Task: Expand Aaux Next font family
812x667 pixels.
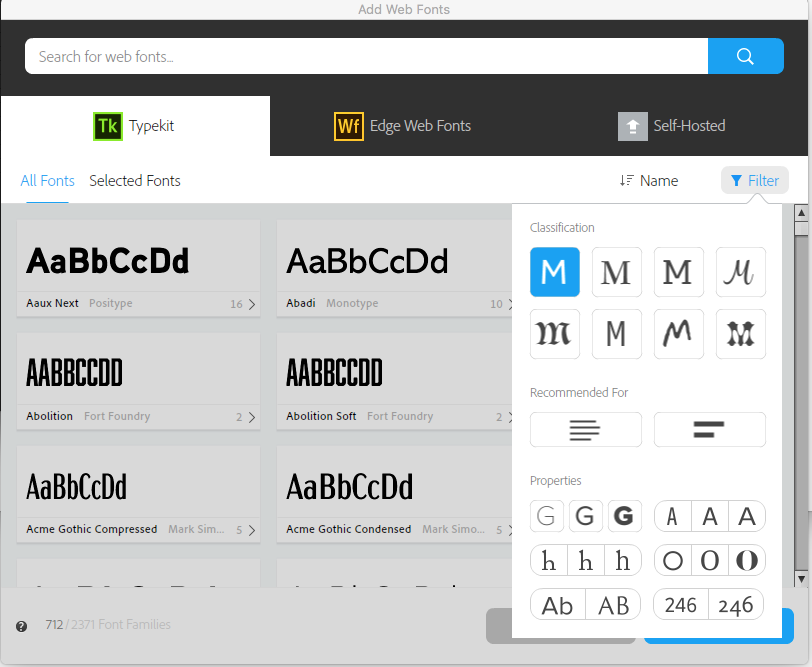Action: click(x=252, y=304)
